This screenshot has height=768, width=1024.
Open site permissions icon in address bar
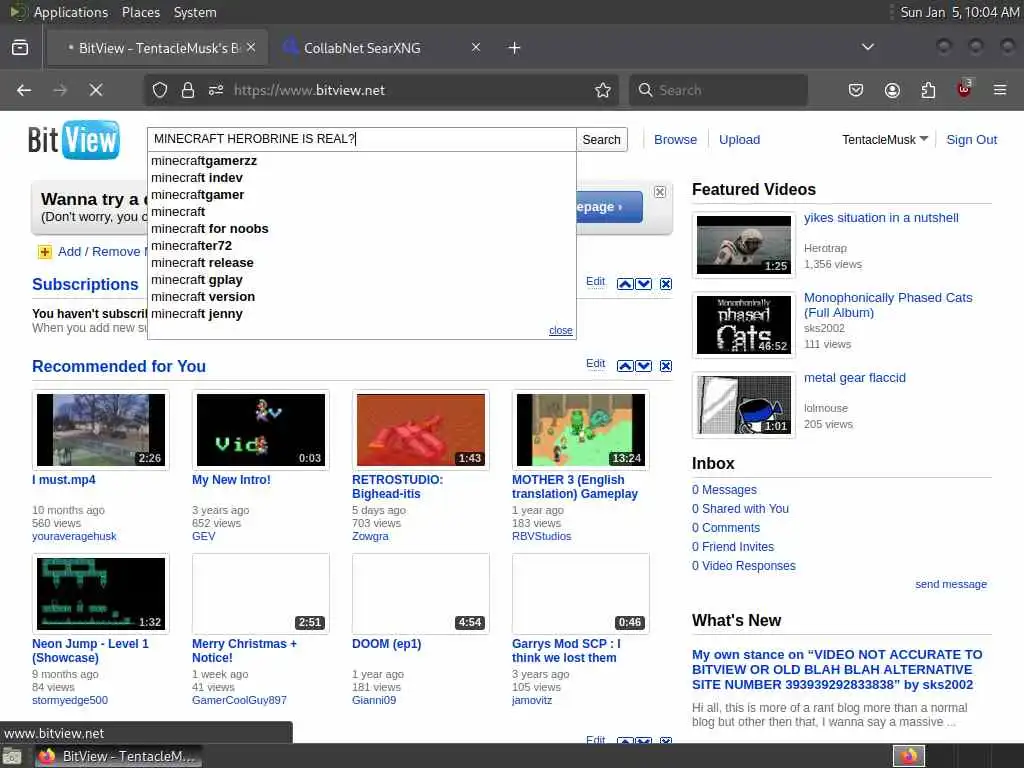pyautogui.click(x=216, y=90)
